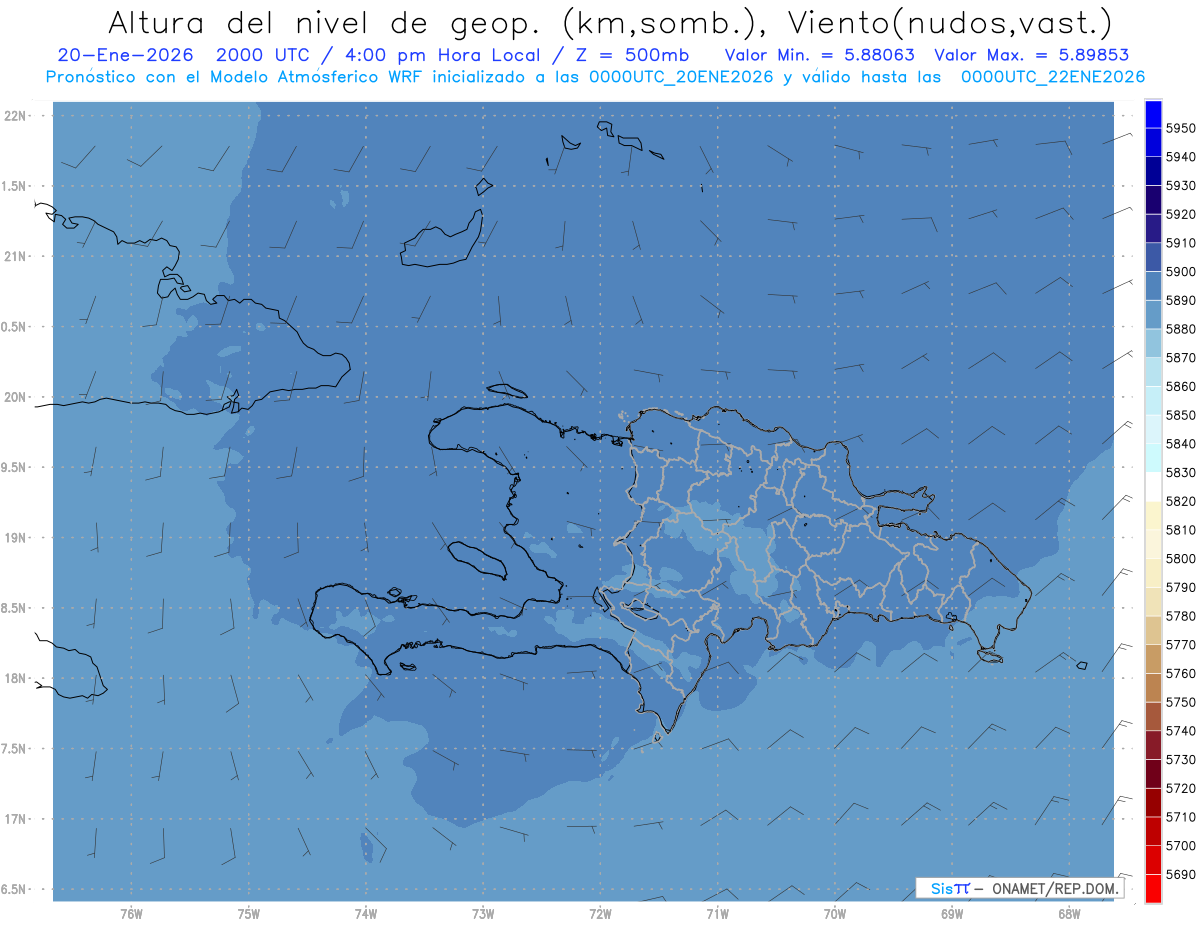
Task: Click the '68W' longitude axis label
Action: [1069, 913]
